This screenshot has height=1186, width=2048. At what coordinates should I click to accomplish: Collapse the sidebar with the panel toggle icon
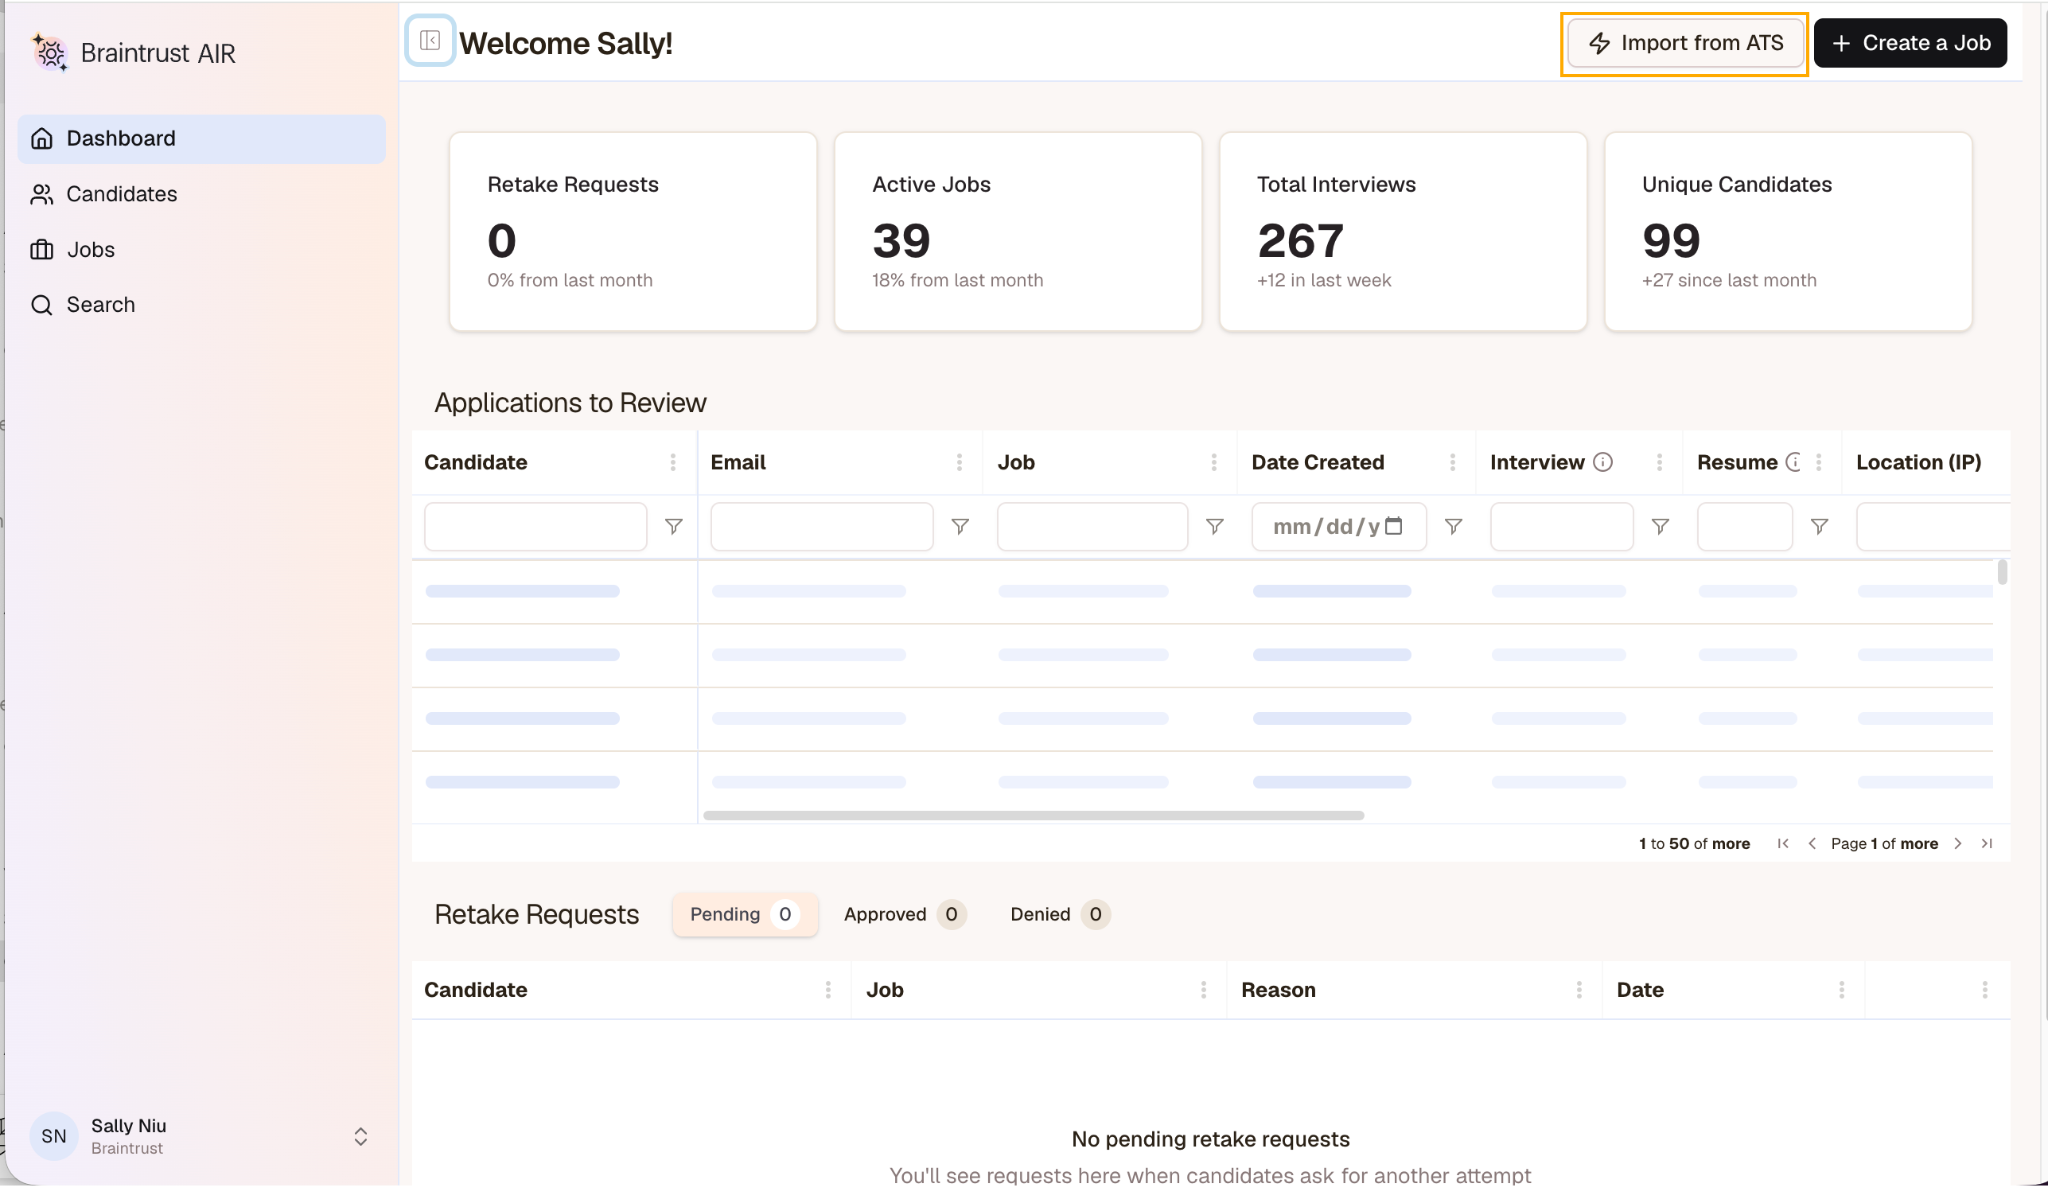[430, 41]
